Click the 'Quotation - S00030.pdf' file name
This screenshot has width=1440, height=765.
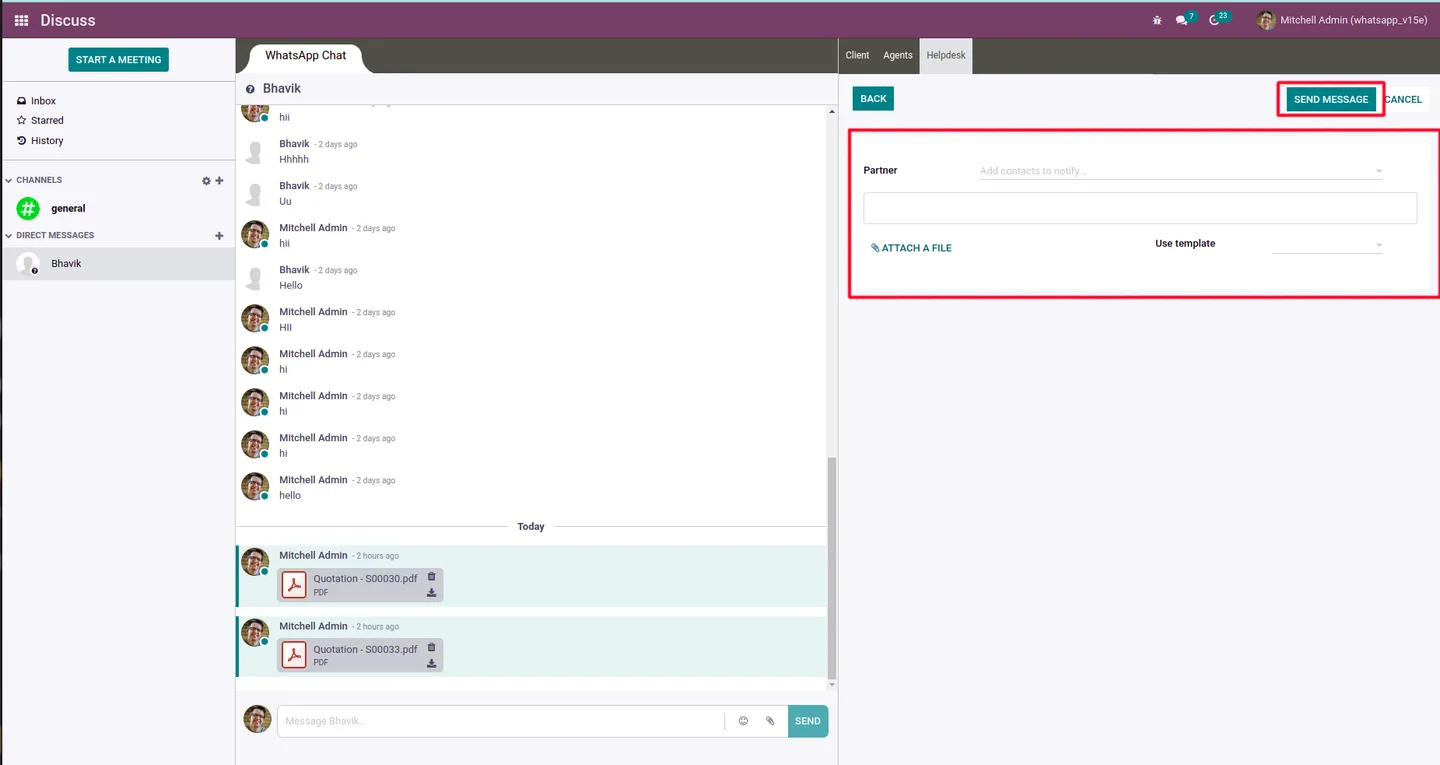click(365, 579)
